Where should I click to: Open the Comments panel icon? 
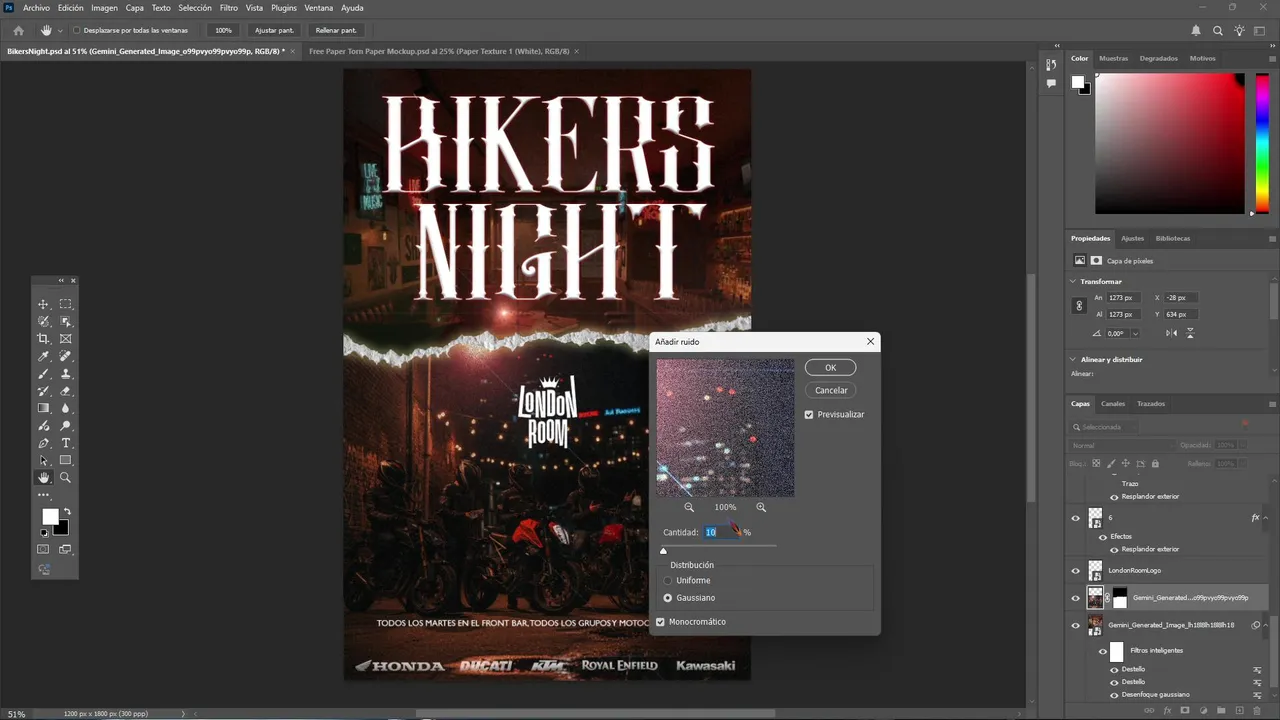1051,84
